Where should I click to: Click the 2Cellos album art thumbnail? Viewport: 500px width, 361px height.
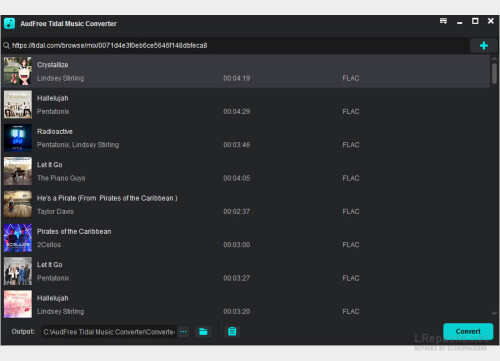(x=18, y=238)
